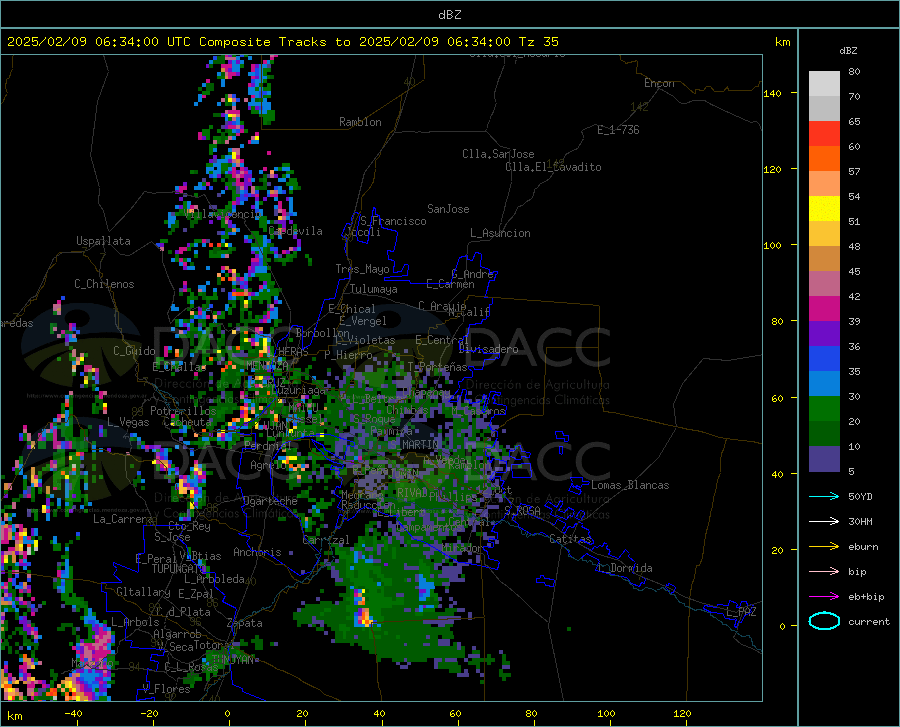
Task: Click the cyan 'current' ellipse symbol
Action: 824,621
